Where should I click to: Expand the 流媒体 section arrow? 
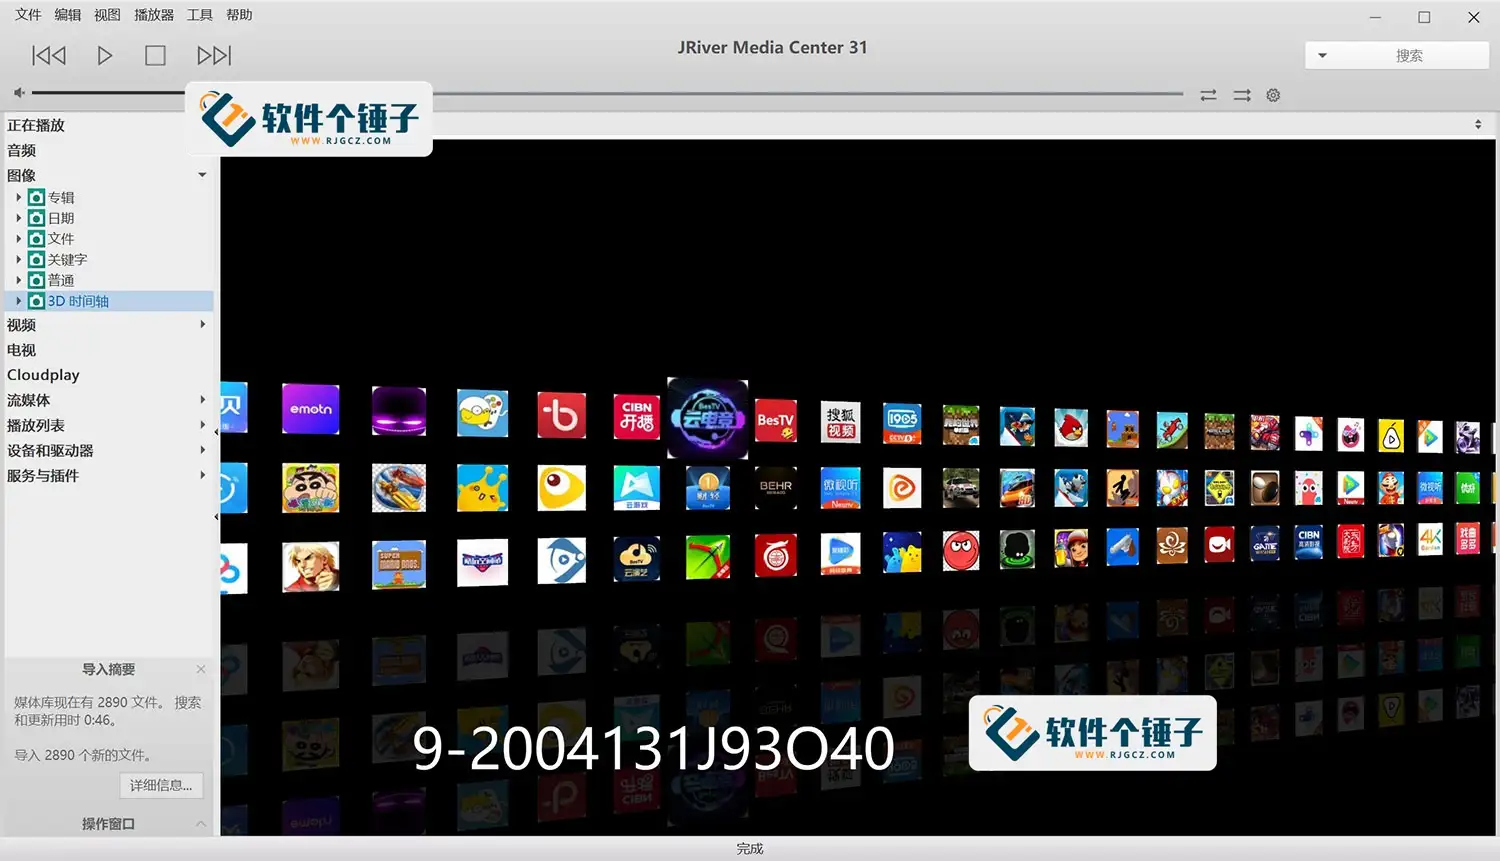point(202,400)
